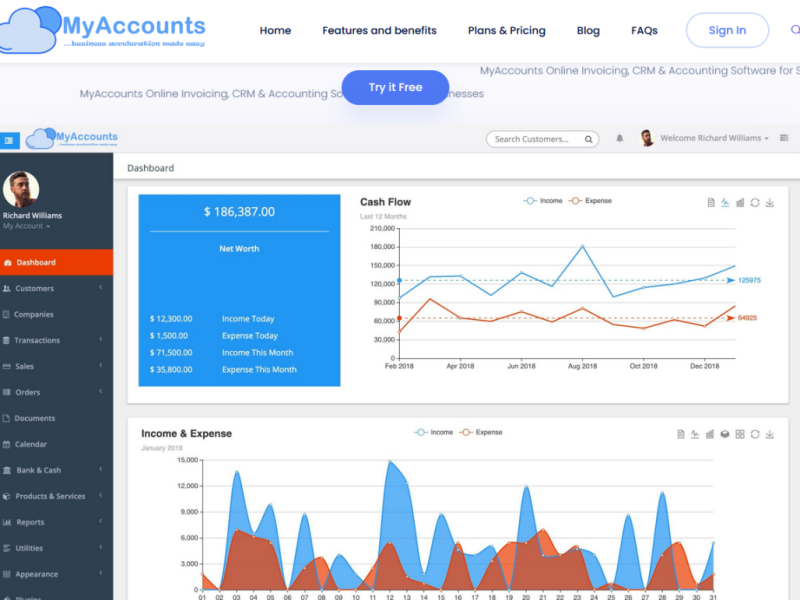Switch Income & Expense to bar chart

click(710, 434)
